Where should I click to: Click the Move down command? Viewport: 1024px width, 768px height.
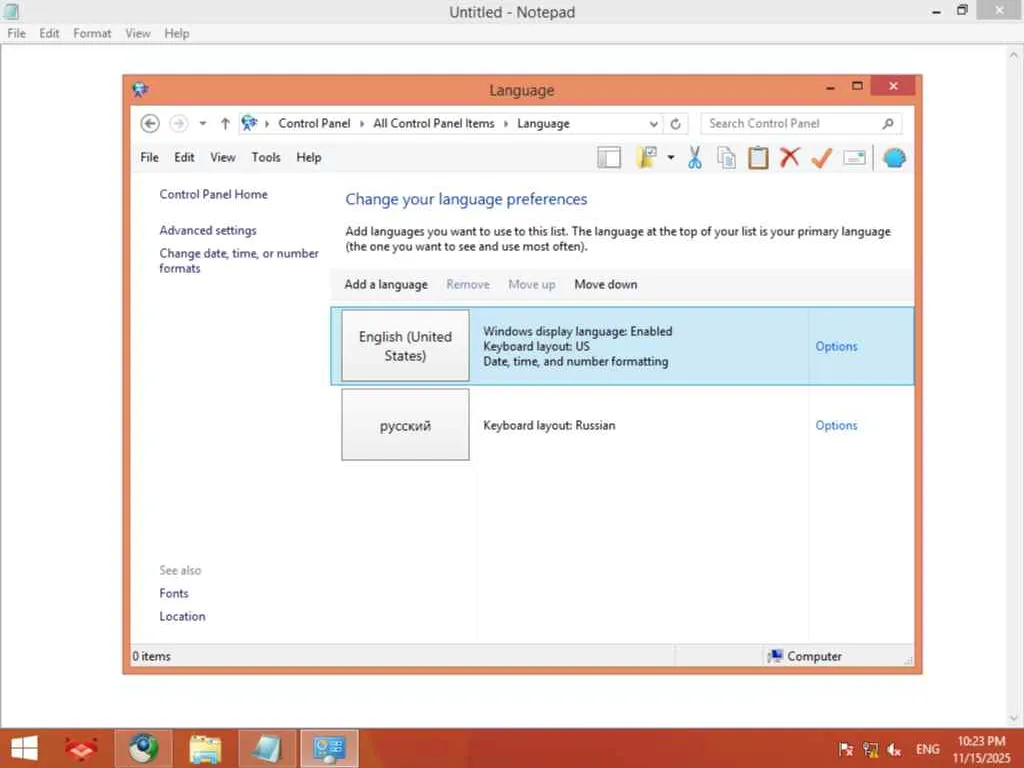point(605,284)
